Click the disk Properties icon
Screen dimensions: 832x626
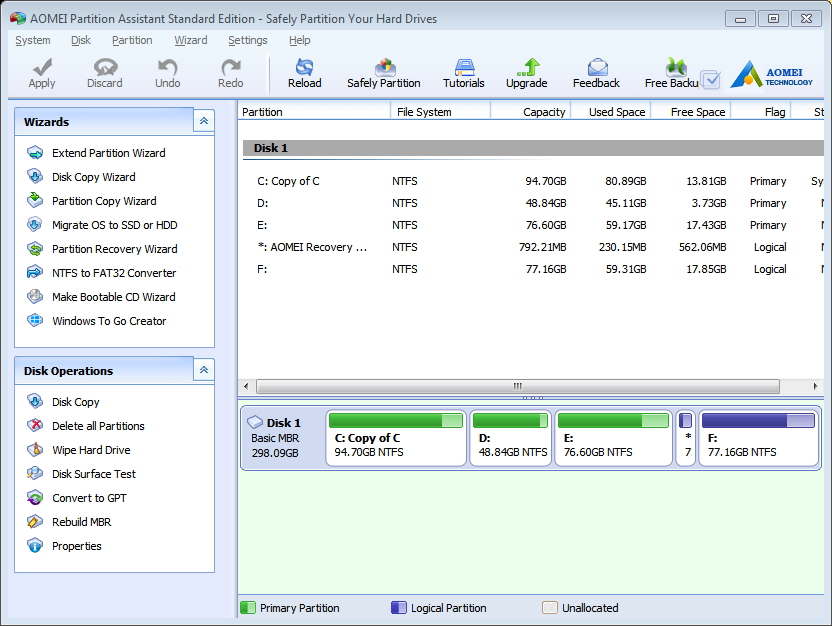click(35, 545)
